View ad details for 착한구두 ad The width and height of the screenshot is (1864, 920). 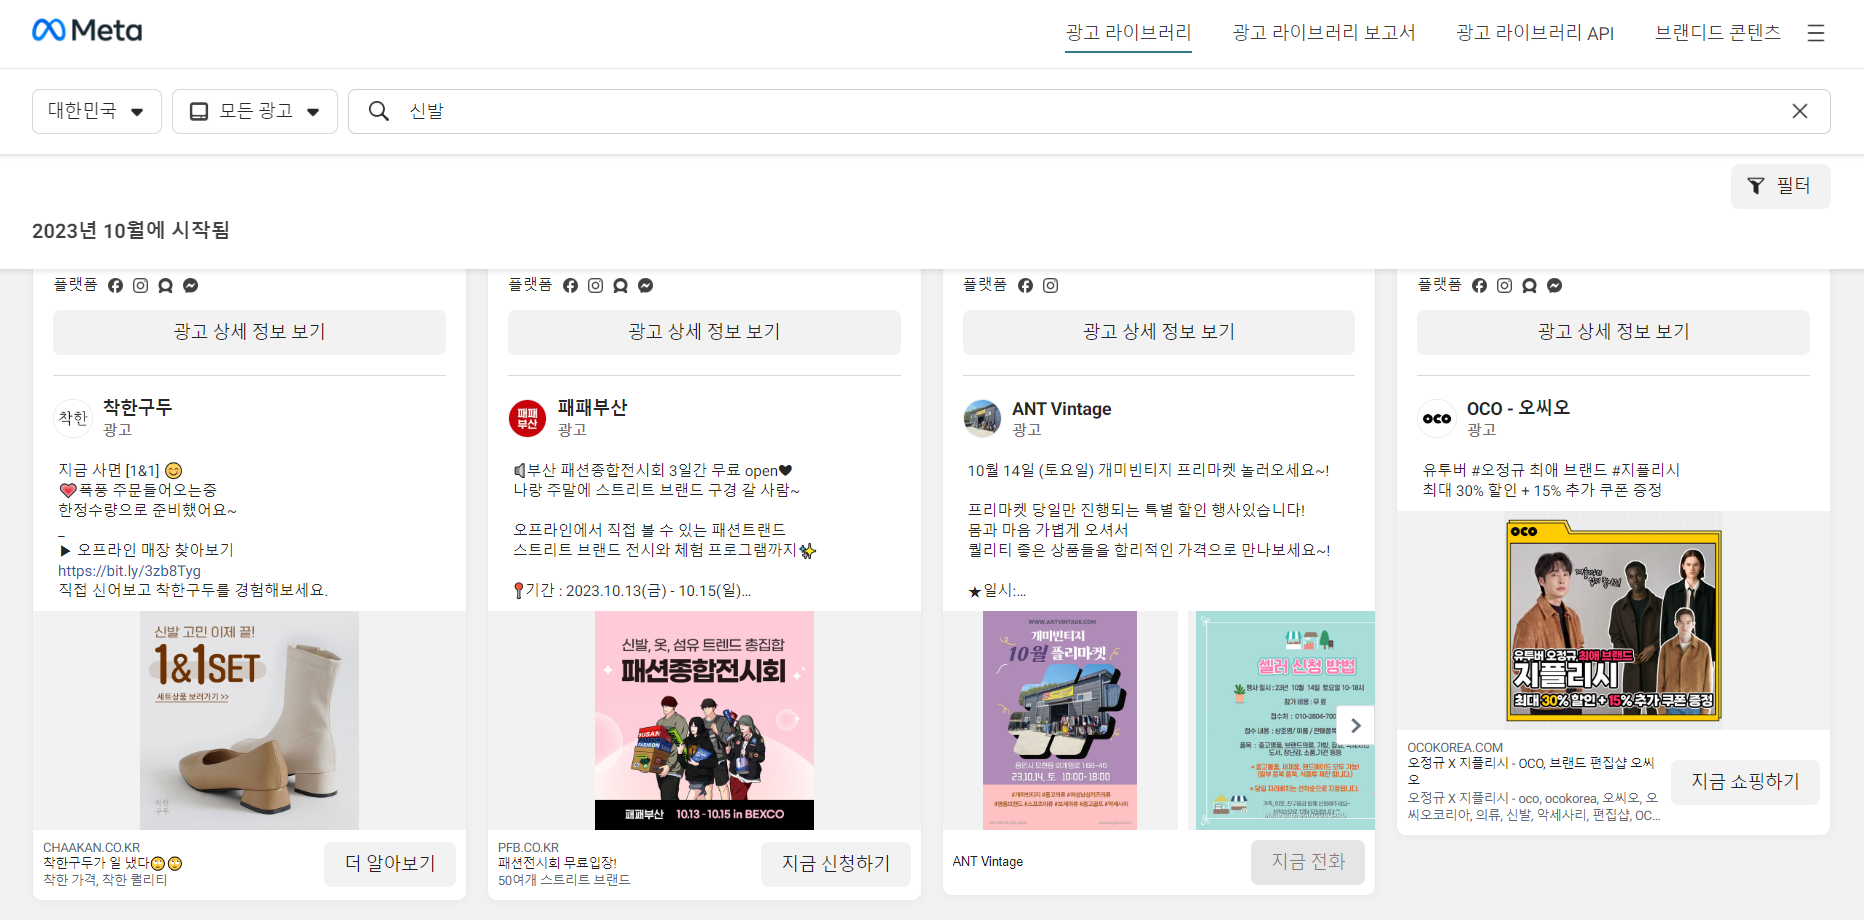(x=249, y=332)
